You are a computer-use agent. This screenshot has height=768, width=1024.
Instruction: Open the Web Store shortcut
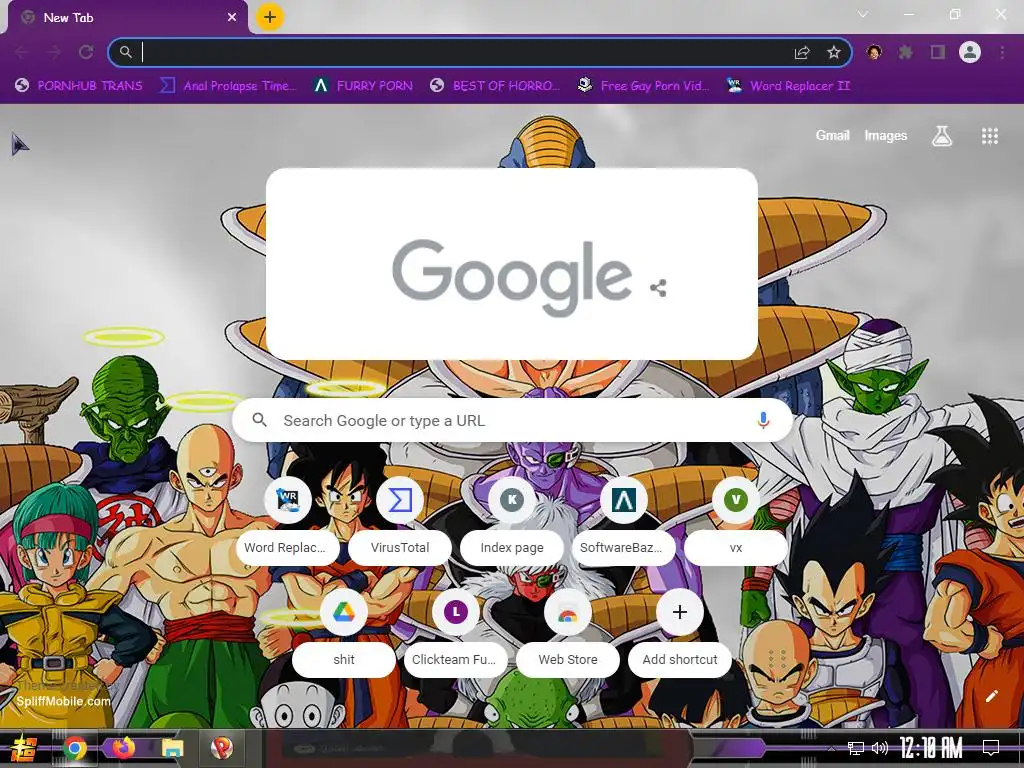tap(568, 632)
